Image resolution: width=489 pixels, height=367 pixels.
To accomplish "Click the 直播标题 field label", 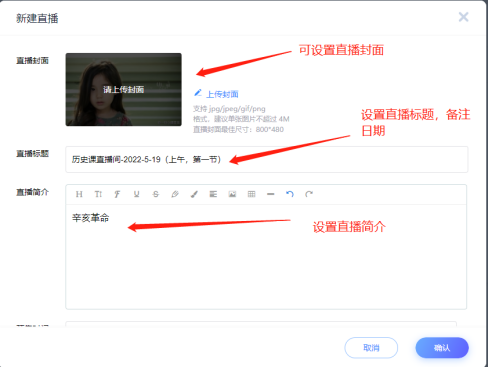I will [33, 153].
